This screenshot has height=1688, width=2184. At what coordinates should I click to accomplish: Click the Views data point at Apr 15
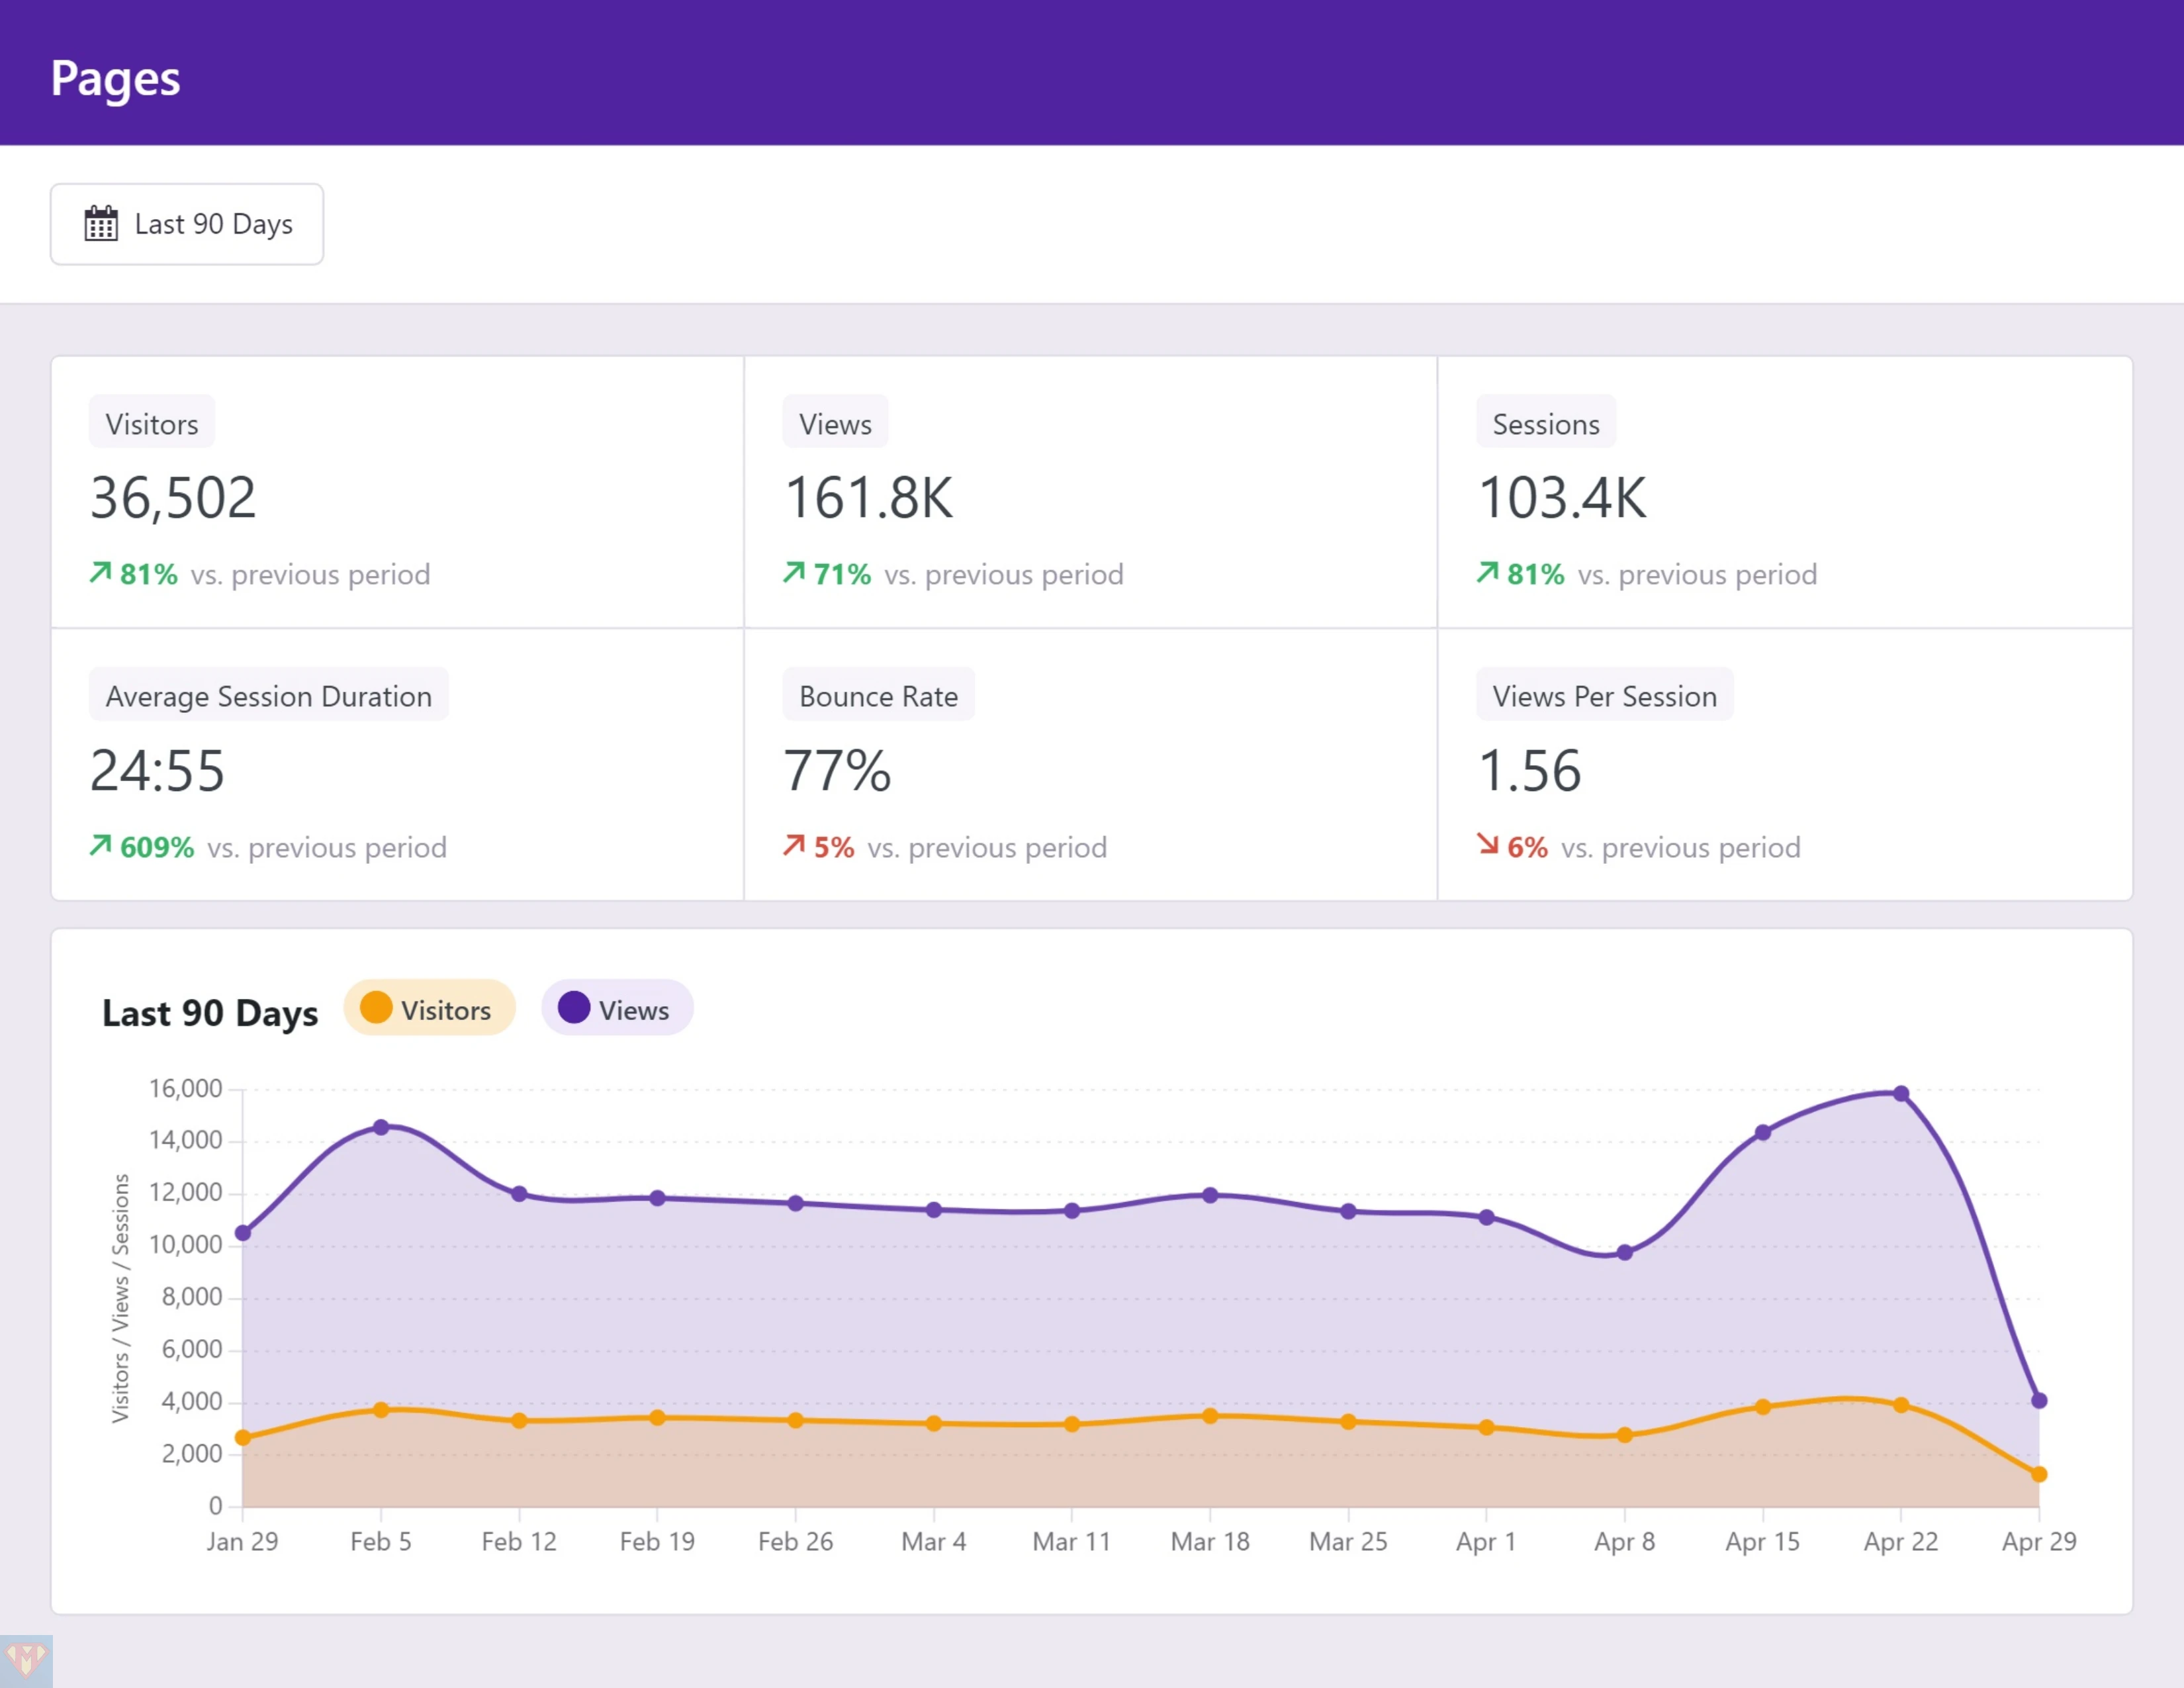click(x=1763, y=1133)
